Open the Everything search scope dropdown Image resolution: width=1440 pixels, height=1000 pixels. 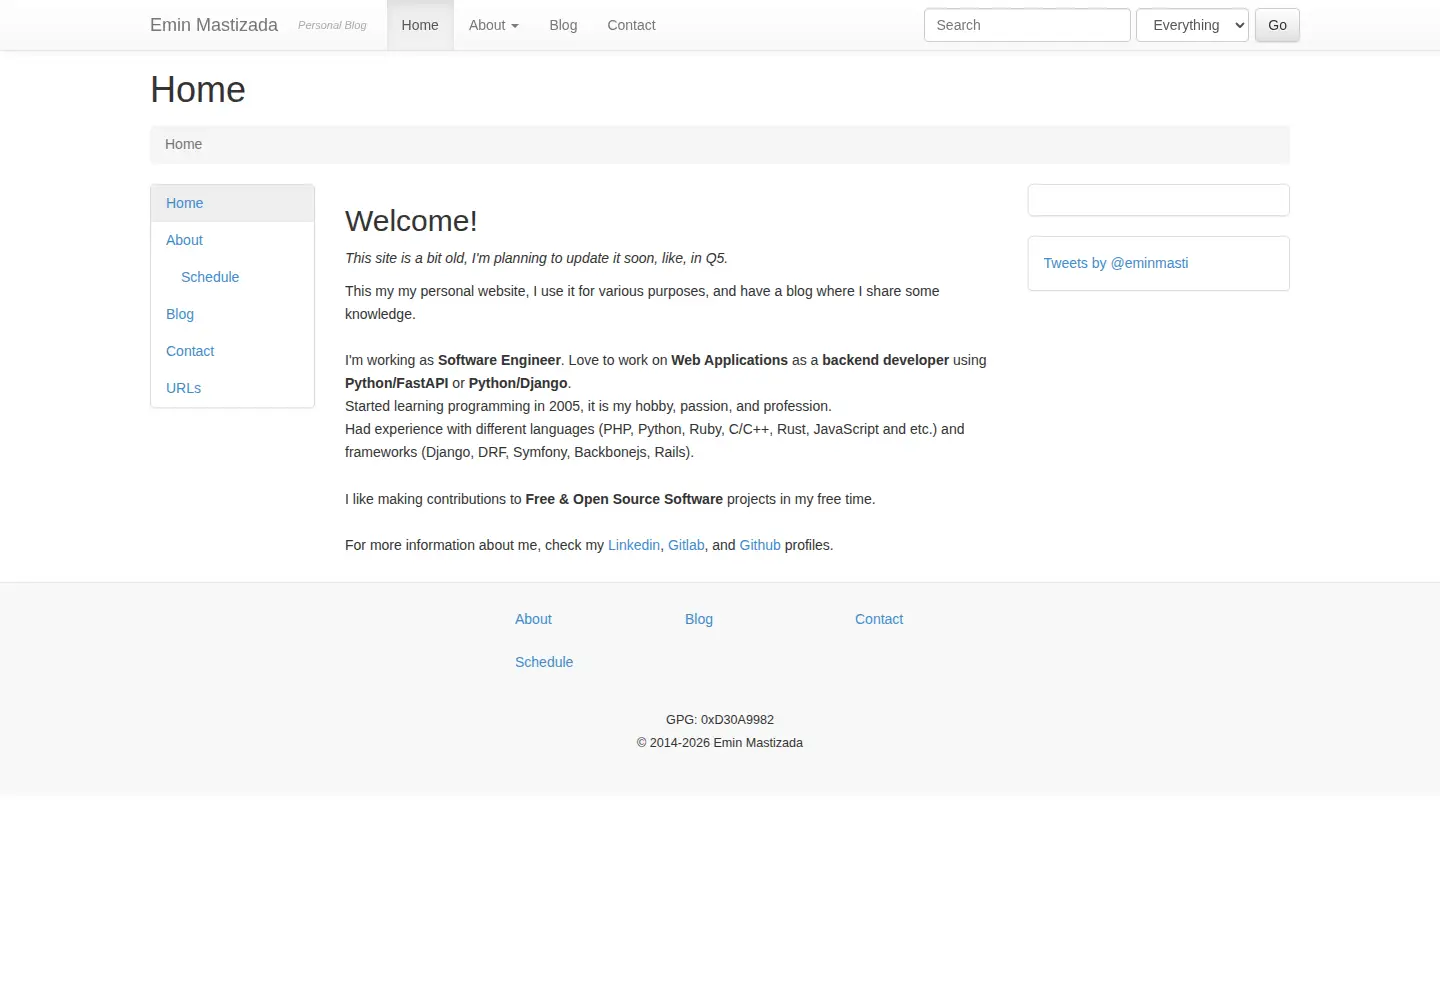pos(1192,25)
